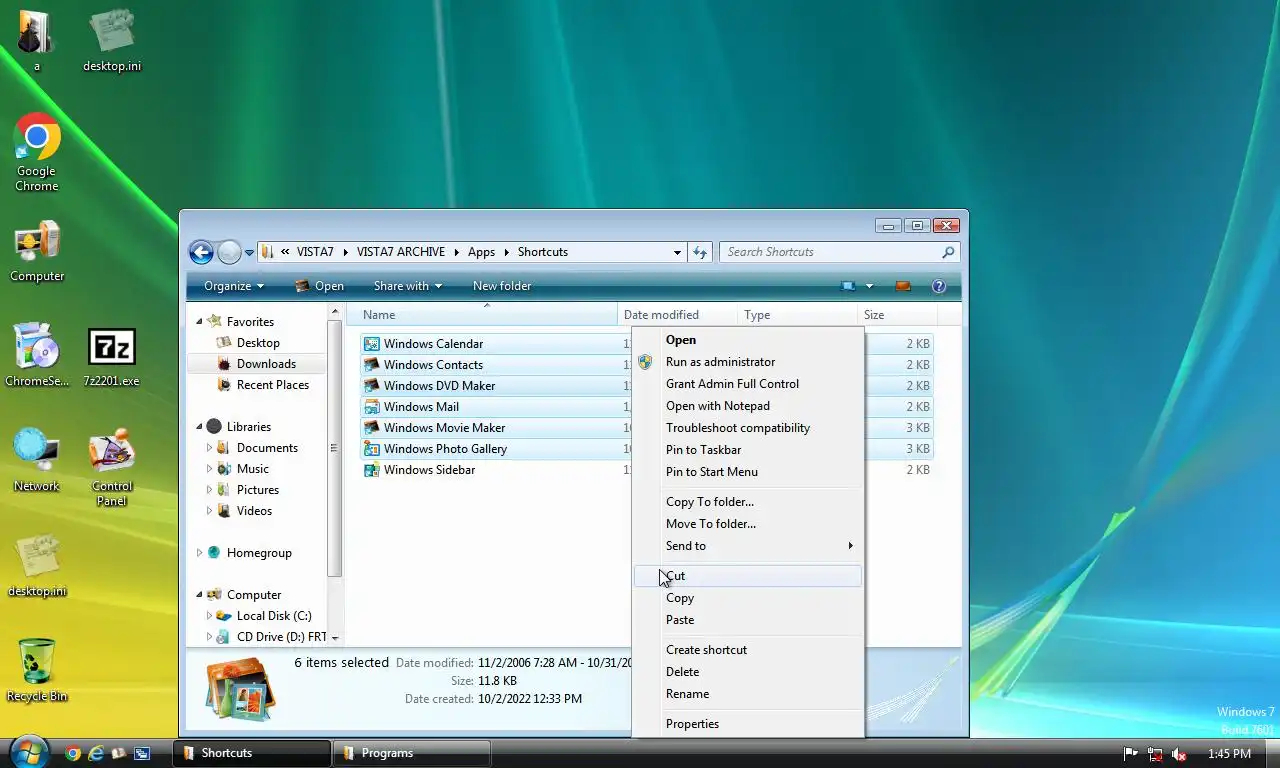Viewport: 1280px width, 768px height.
Task: Select the 7z2201.exe desktop icon
Action: [111, 355]
